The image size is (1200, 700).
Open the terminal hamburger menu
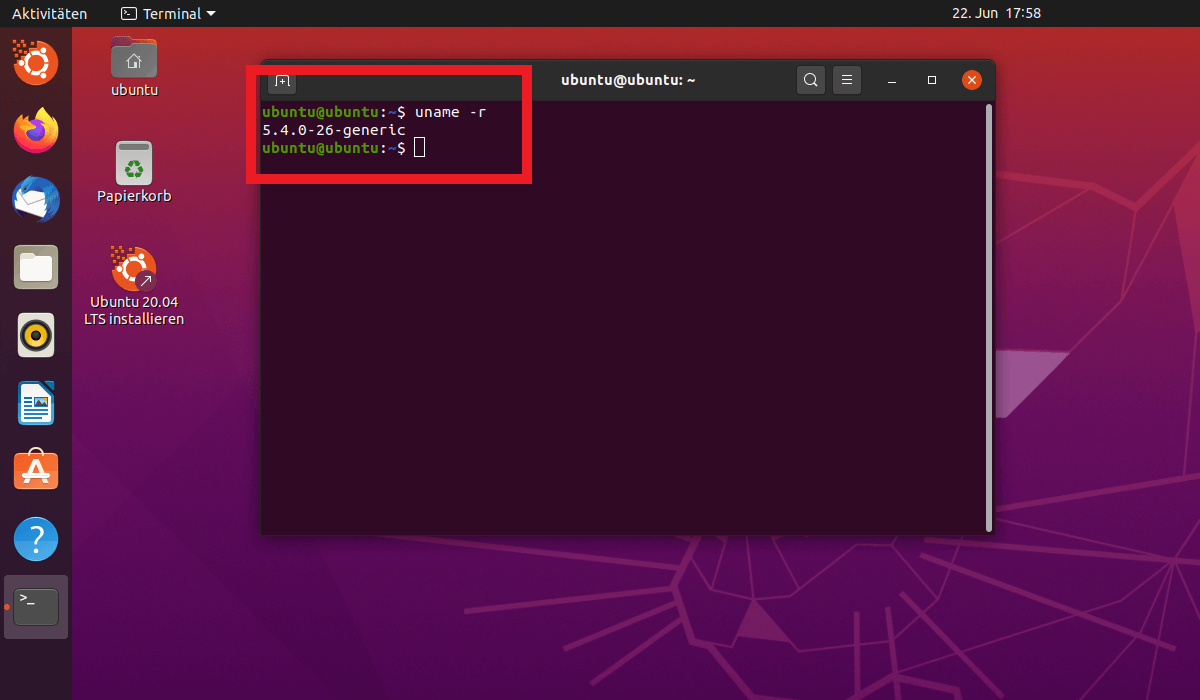847,80
